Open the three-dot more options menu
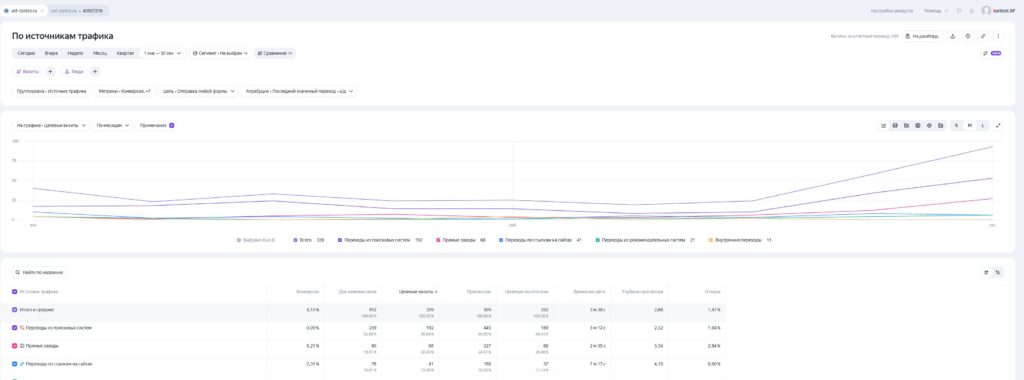Screen dimensions: 1024x380 pos(999,36)
